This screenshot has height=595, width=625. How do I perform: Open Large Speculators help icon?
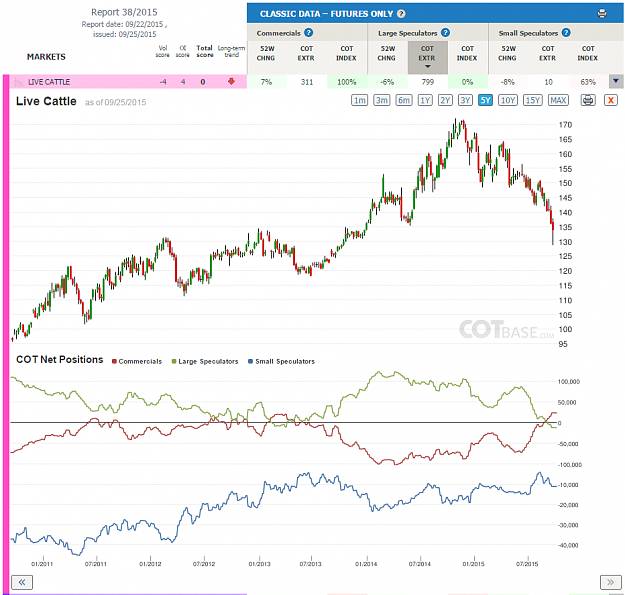coord(446,33)
